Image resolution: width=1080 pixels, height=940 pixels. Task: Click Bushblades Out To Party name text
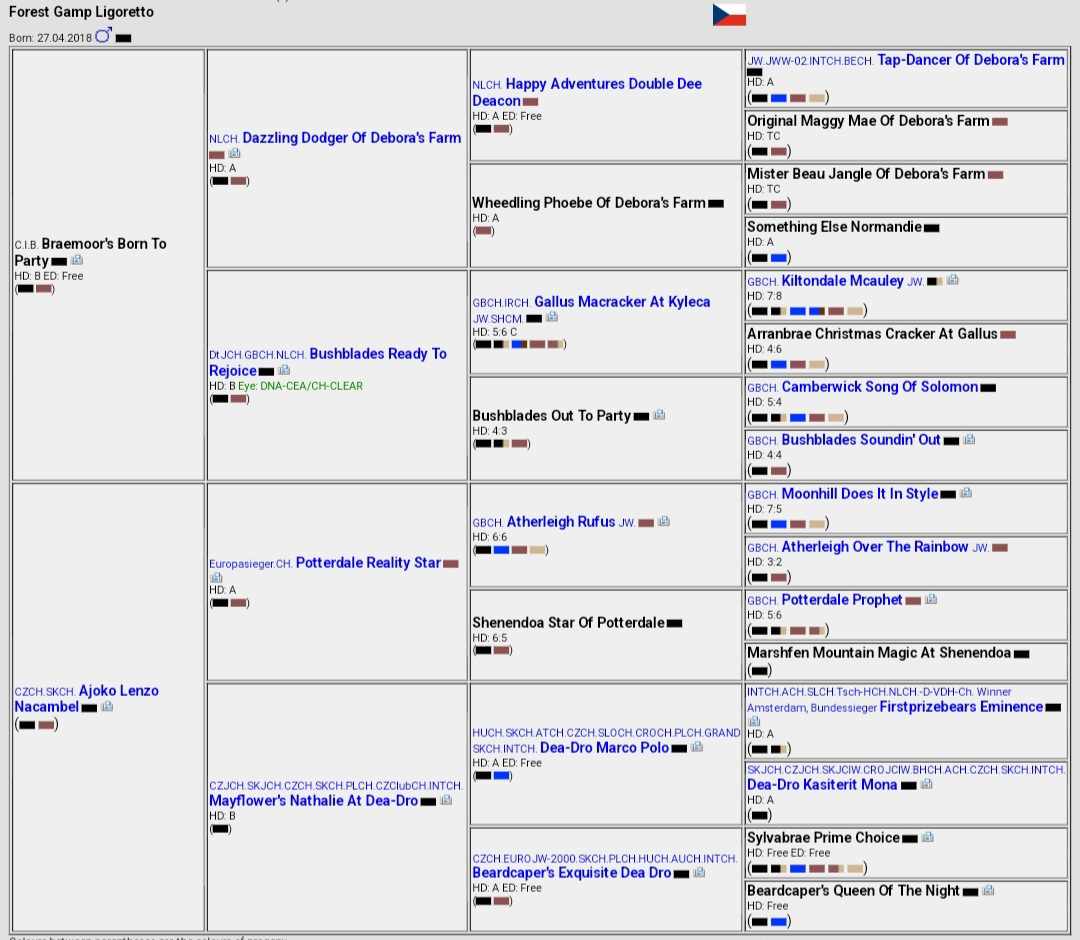tap(551, 415)
